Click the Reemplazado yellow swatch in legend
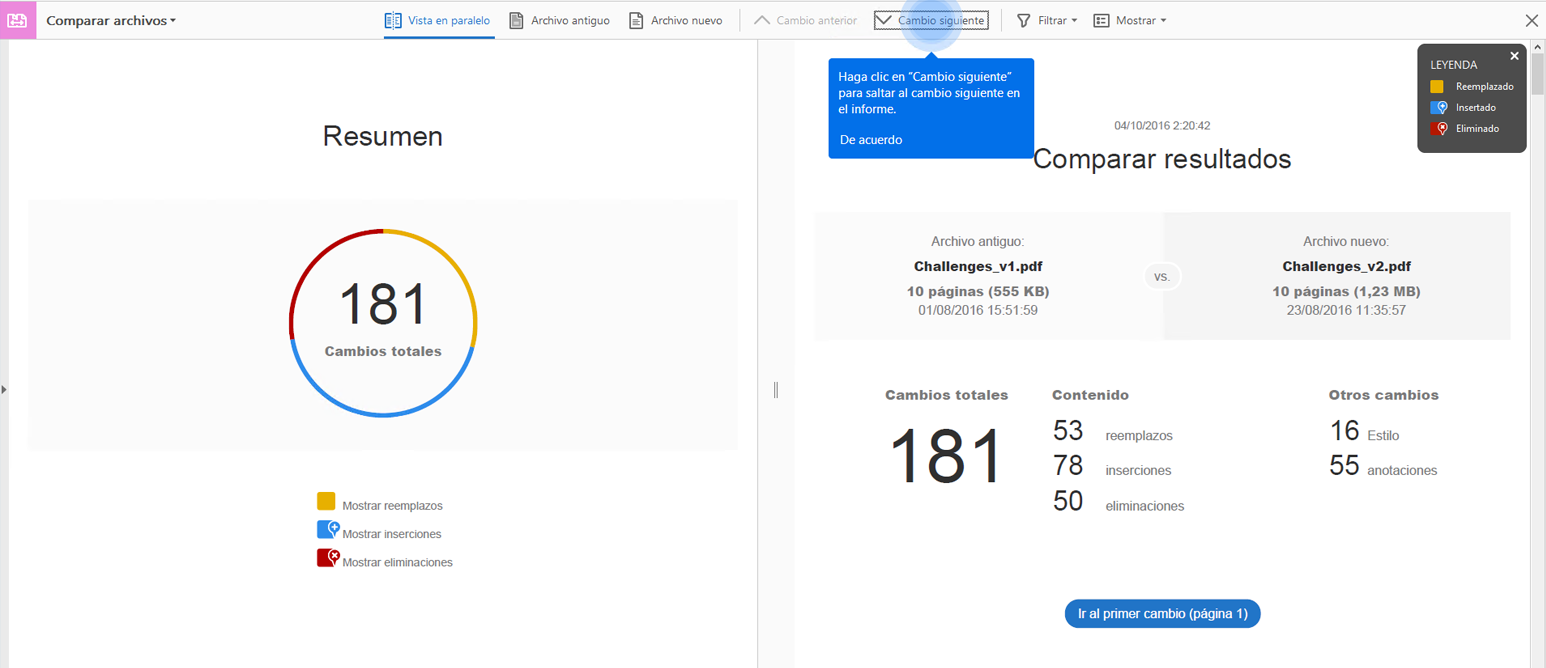Viewport: 1546px width, 668px height. click(x=1437, y=87)
